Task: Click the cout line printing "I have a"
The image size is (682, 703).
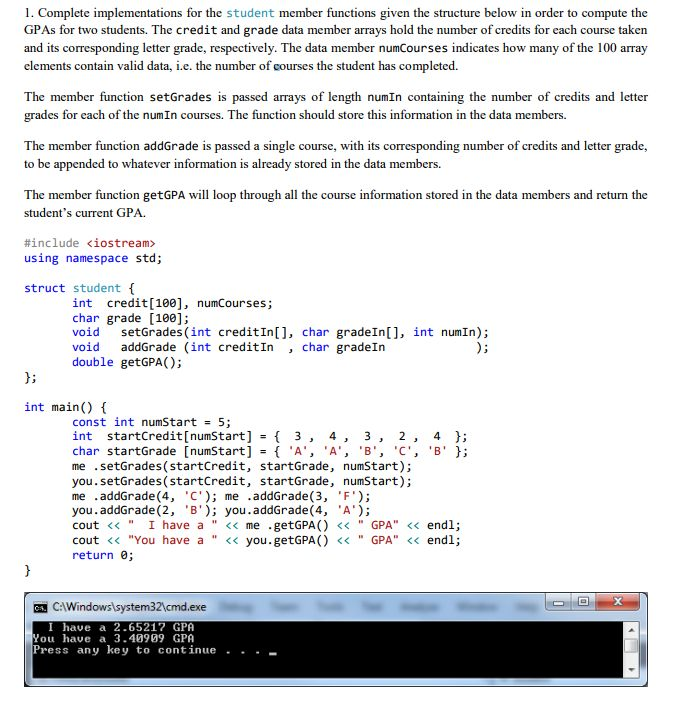Action: 266,525
